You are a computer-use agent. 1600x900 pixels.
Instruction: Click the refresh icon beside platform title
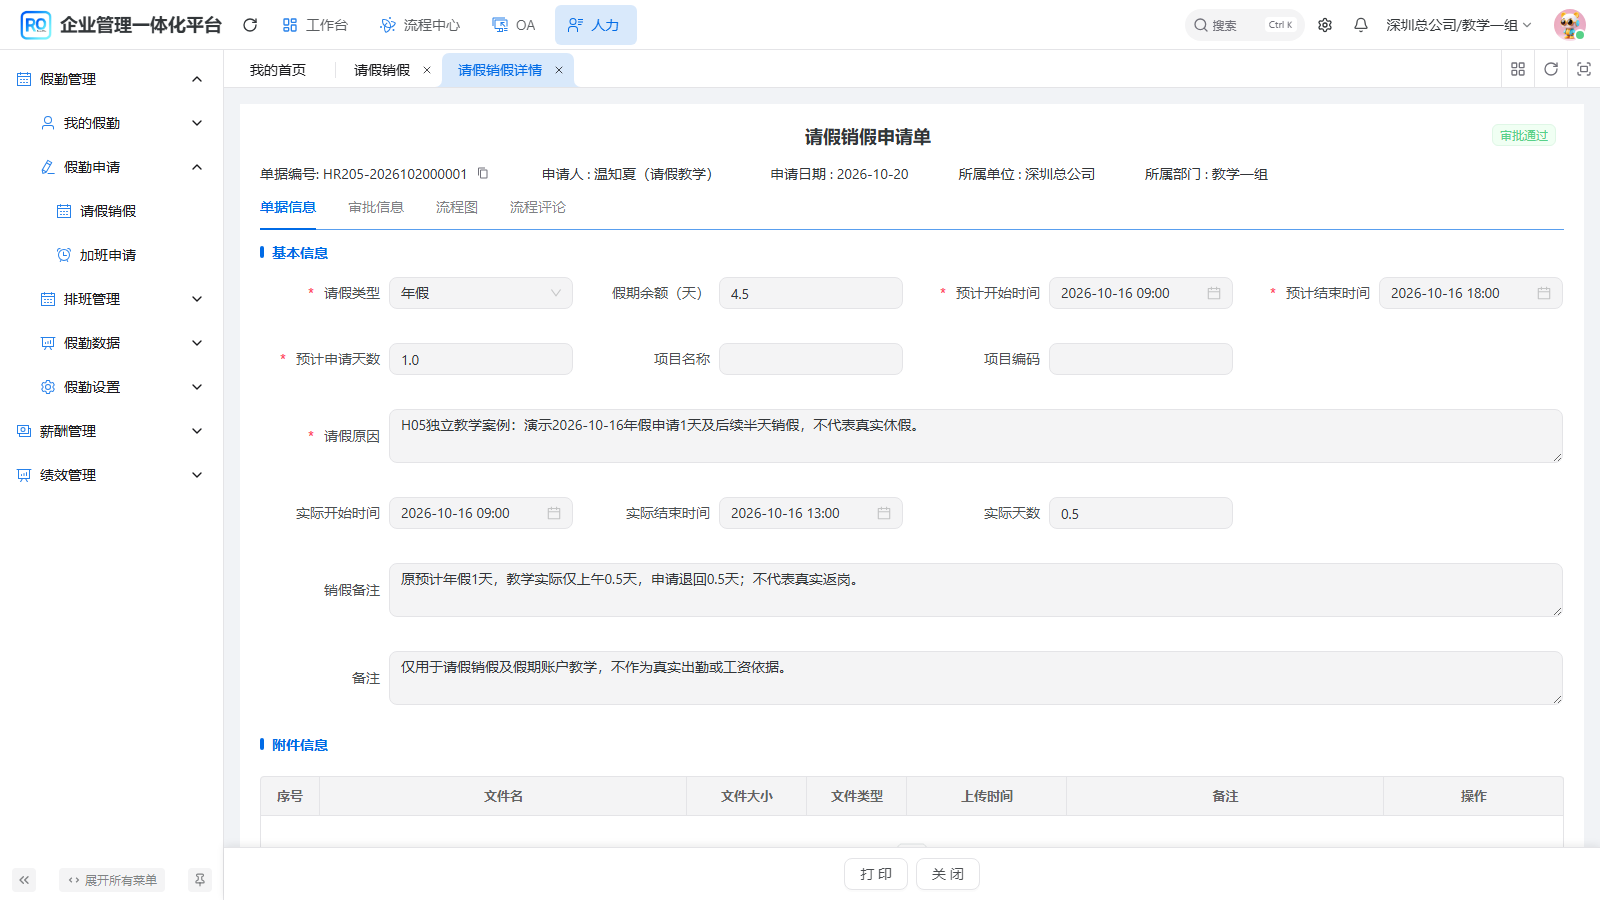coord(250,25)
